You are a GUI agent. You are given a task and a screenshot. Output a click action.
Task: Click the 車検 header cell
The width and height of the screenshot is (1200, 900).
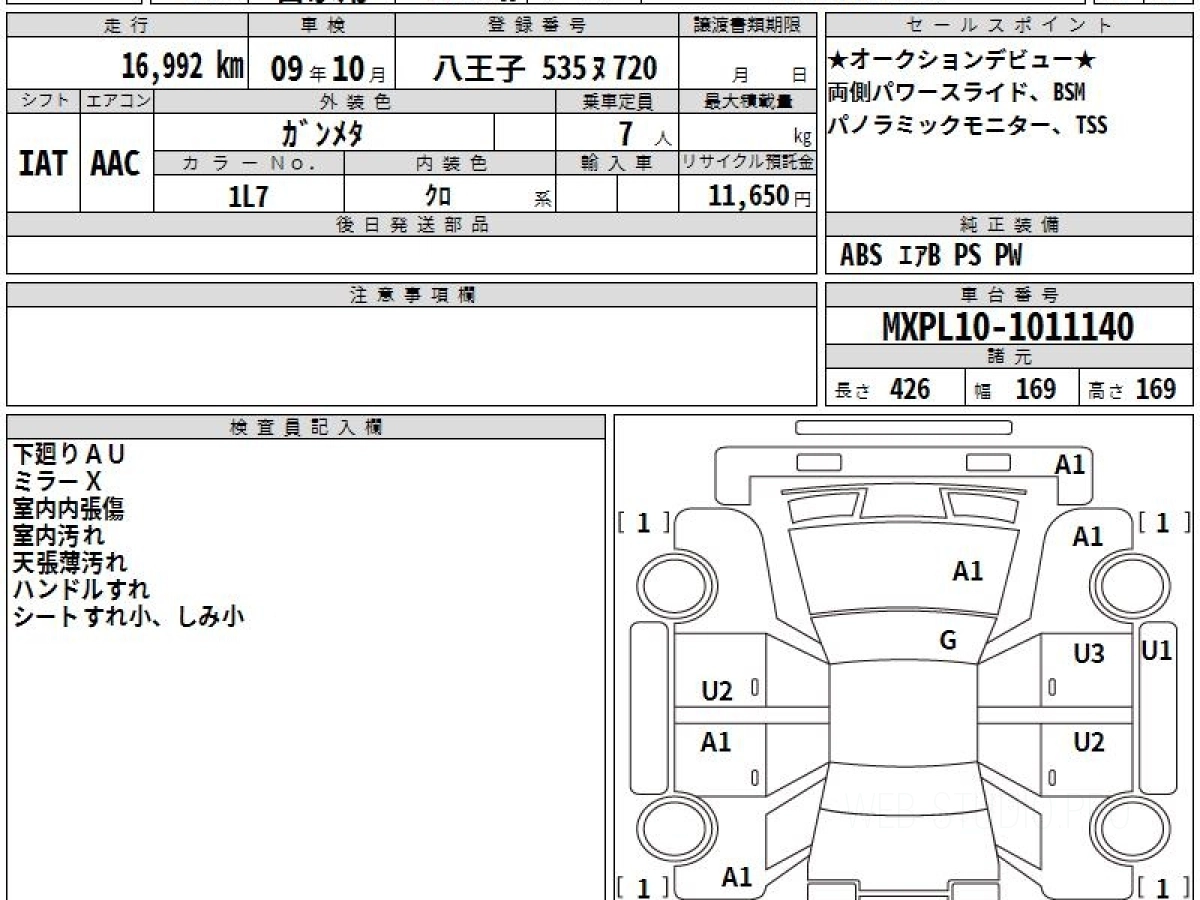(x=322, y=26)
